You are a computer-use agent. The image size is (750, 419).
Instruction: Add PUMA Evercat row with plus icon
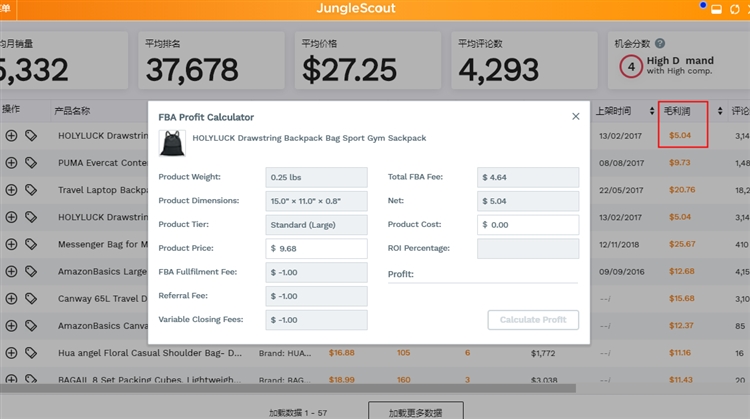(x=11, y=163)
